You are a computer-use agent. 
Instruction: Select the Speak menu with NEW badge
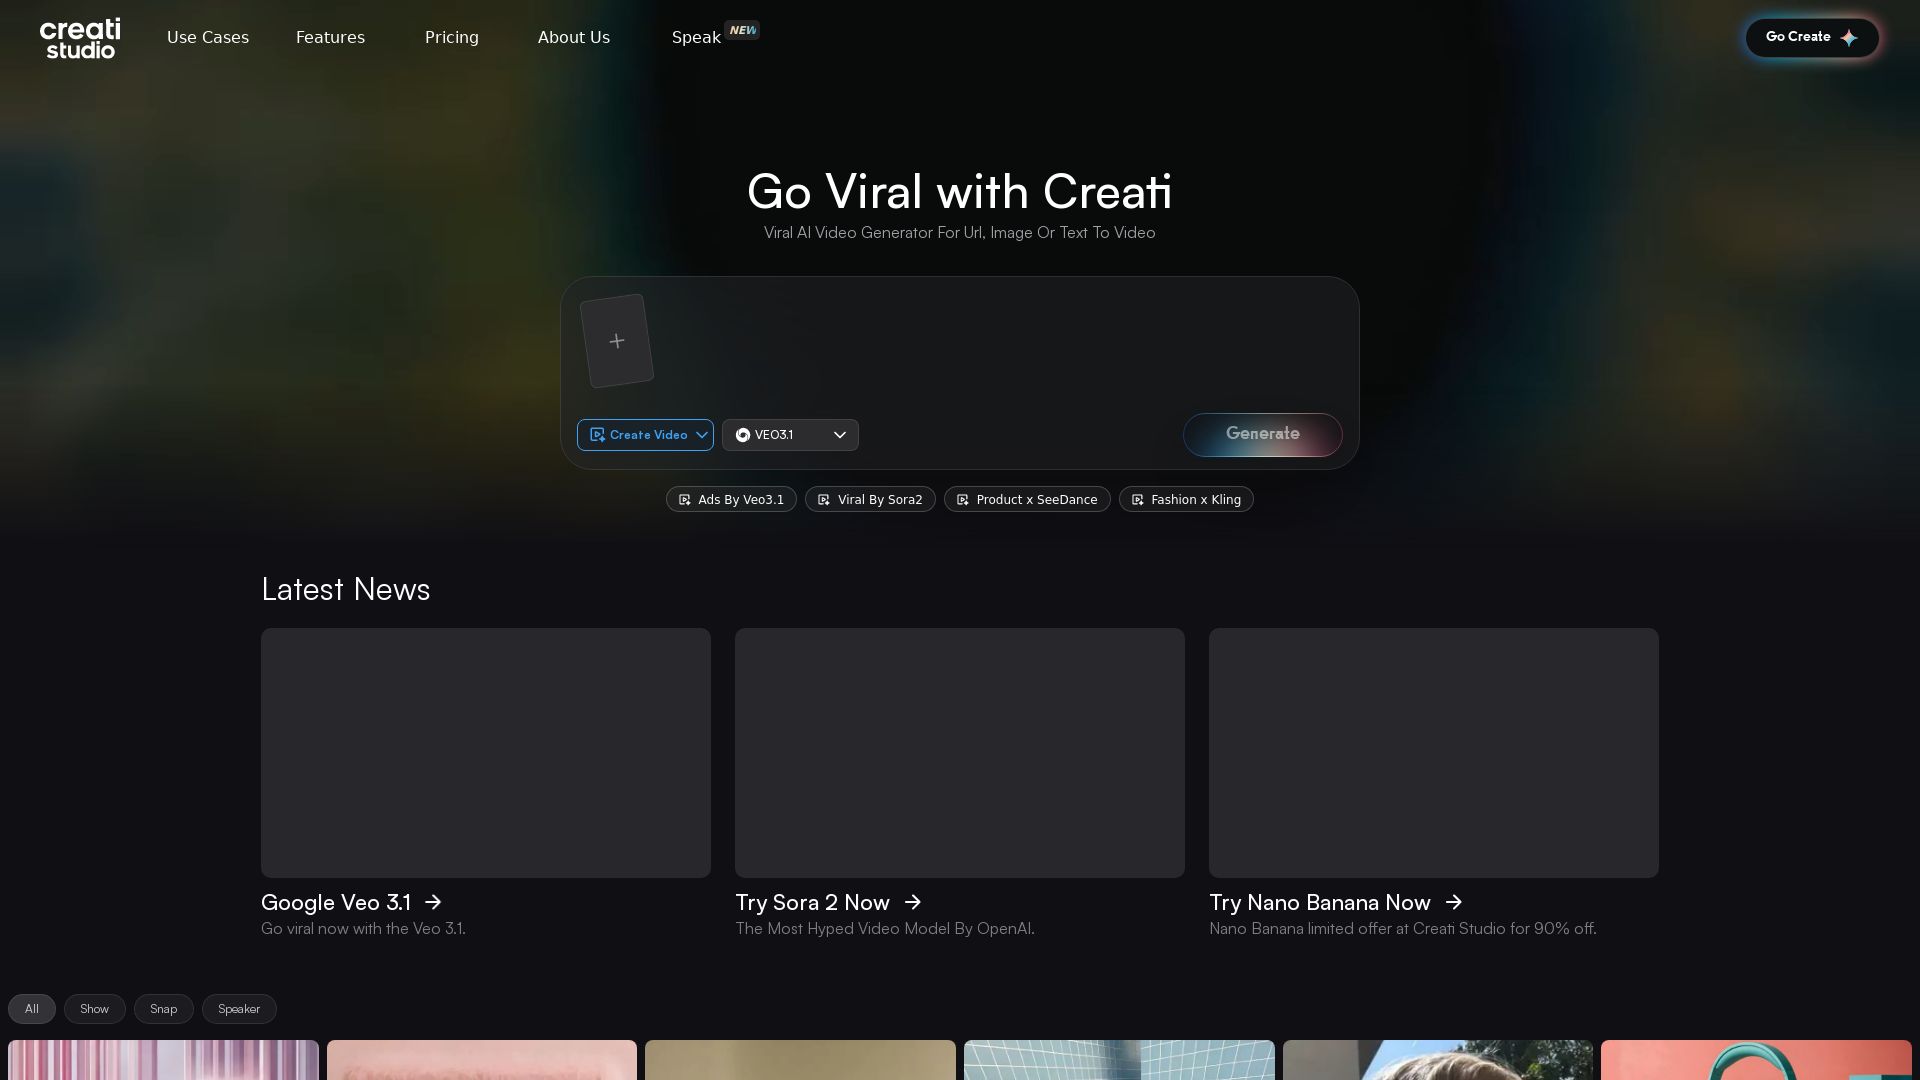[695, 37]
